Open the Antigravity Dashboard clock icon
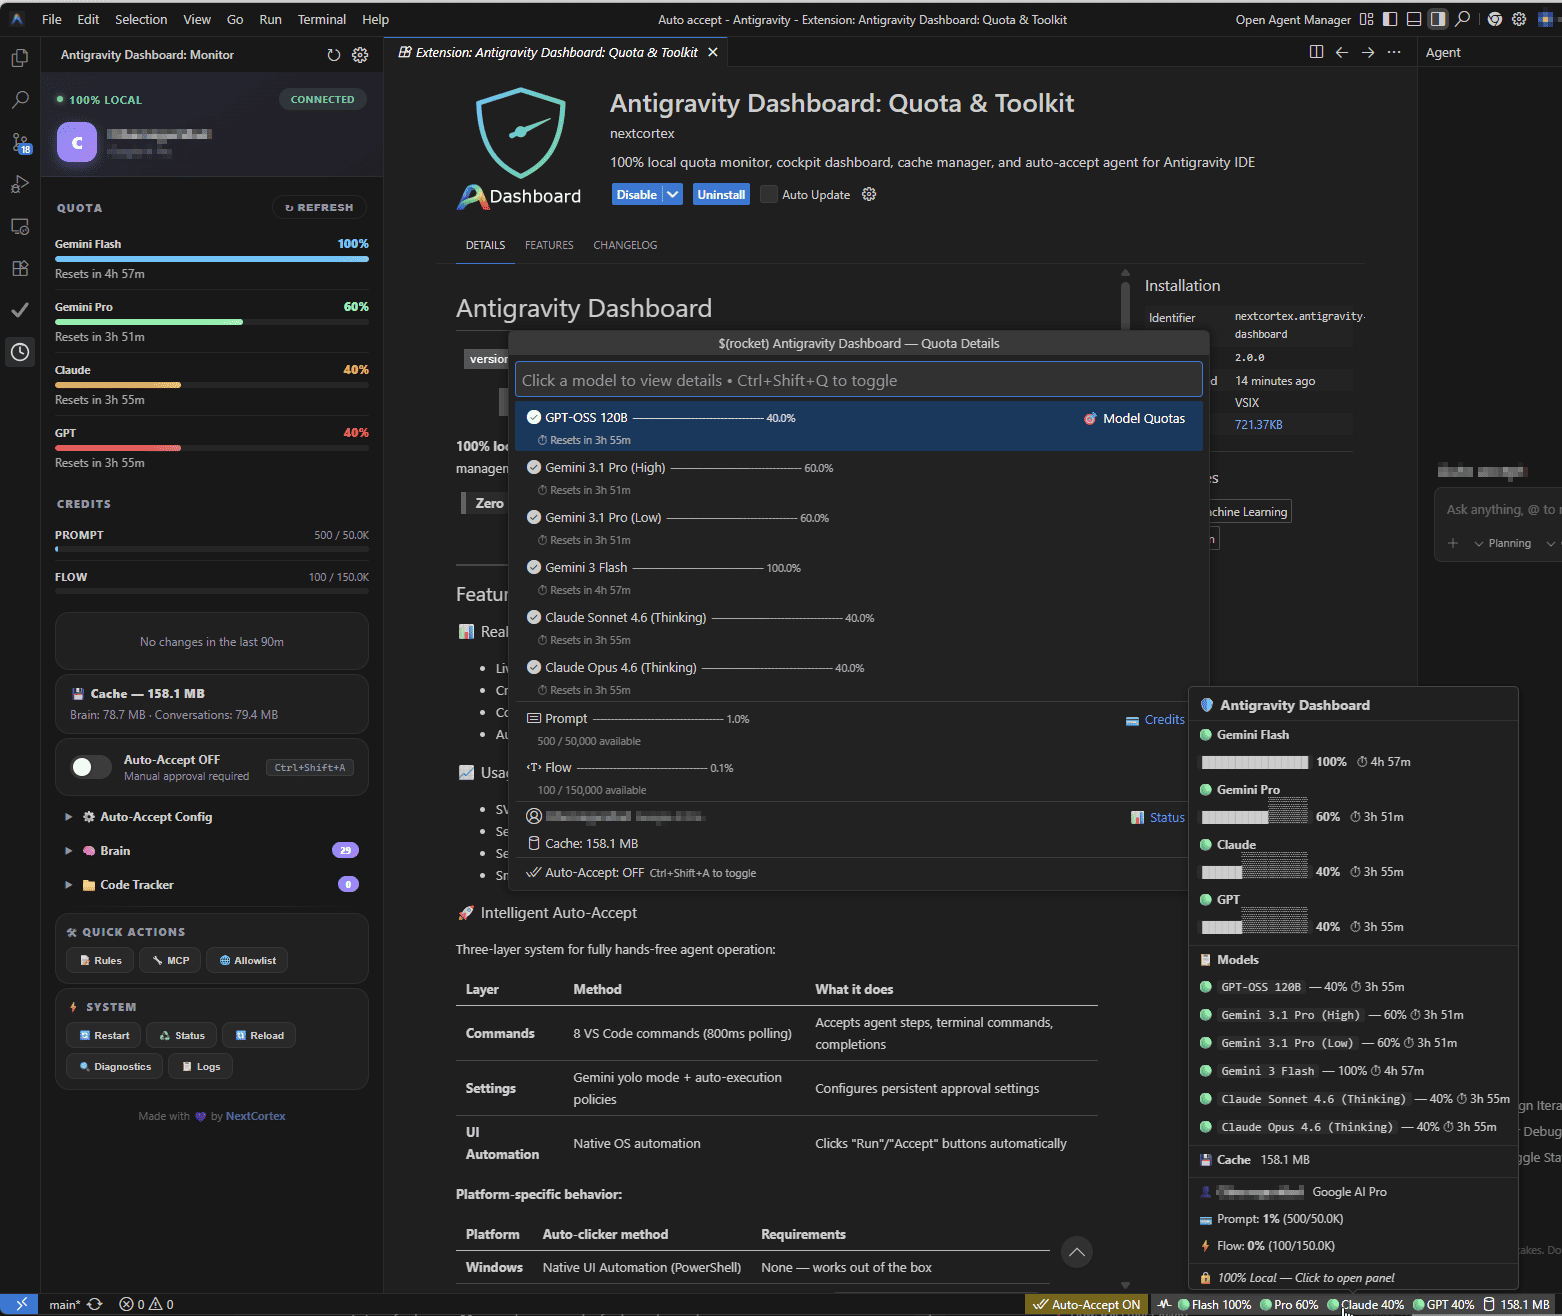Screen dimensions: 1562x1316 click(x=19, y=352)
